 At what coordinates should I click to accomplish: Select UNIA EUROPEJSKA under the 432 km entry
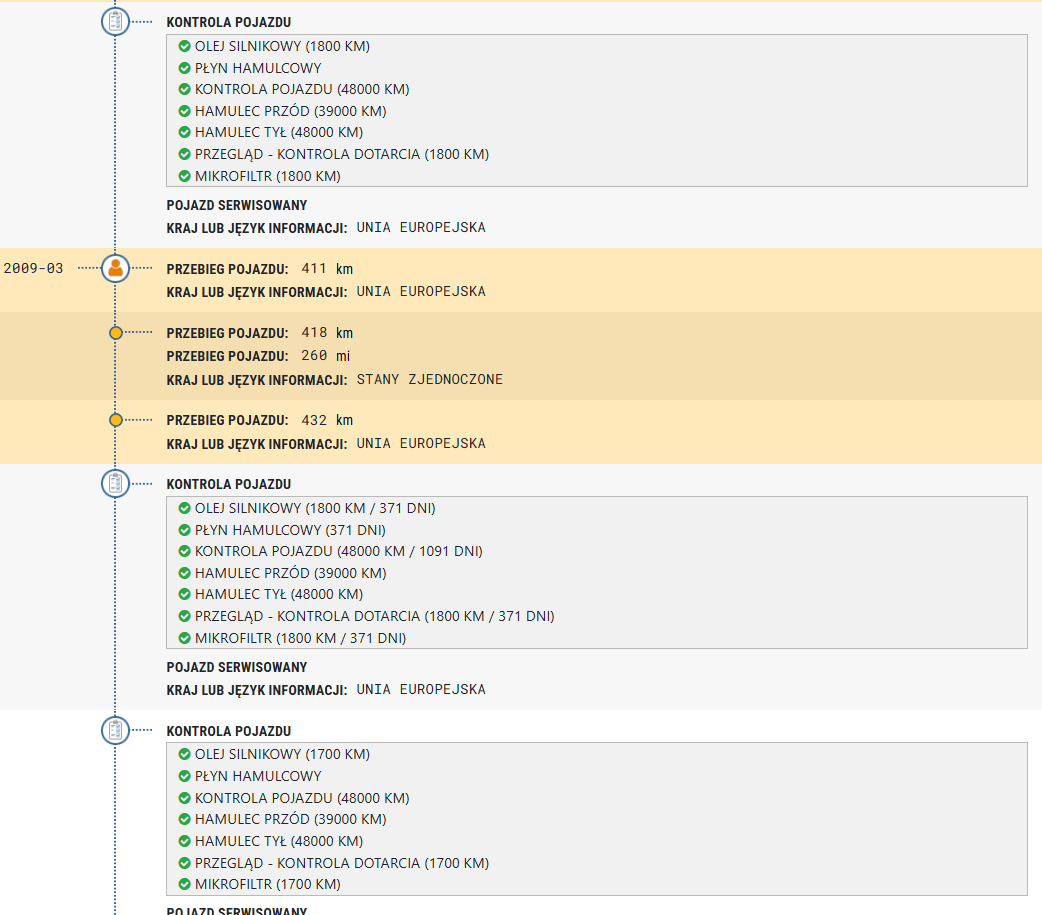[x=421, y=443]
